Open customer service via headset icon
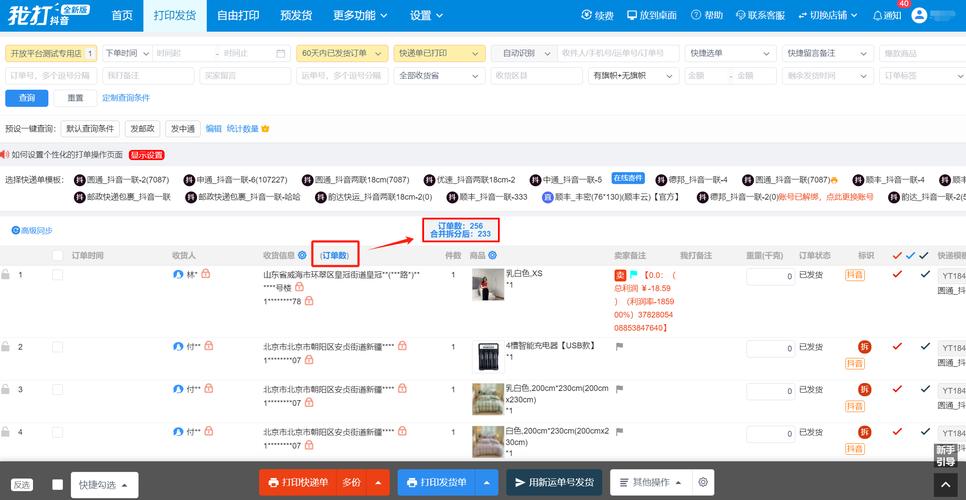 [x=740, y=16]
